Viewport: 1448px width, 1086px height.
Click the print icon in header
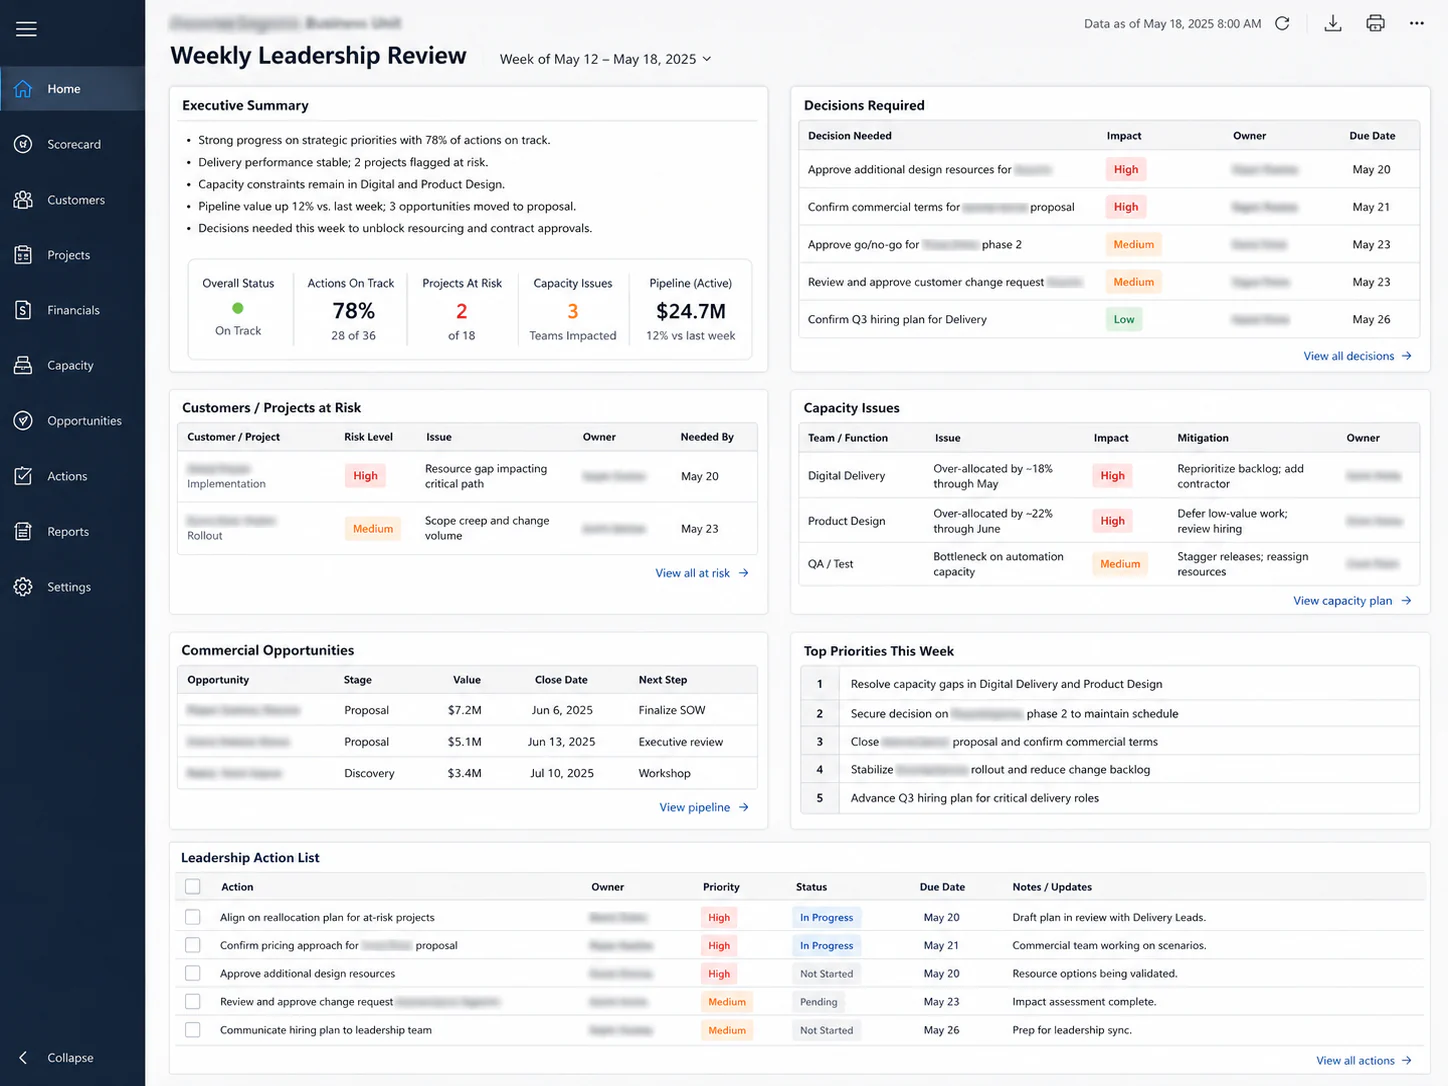tap(1376, 23)
